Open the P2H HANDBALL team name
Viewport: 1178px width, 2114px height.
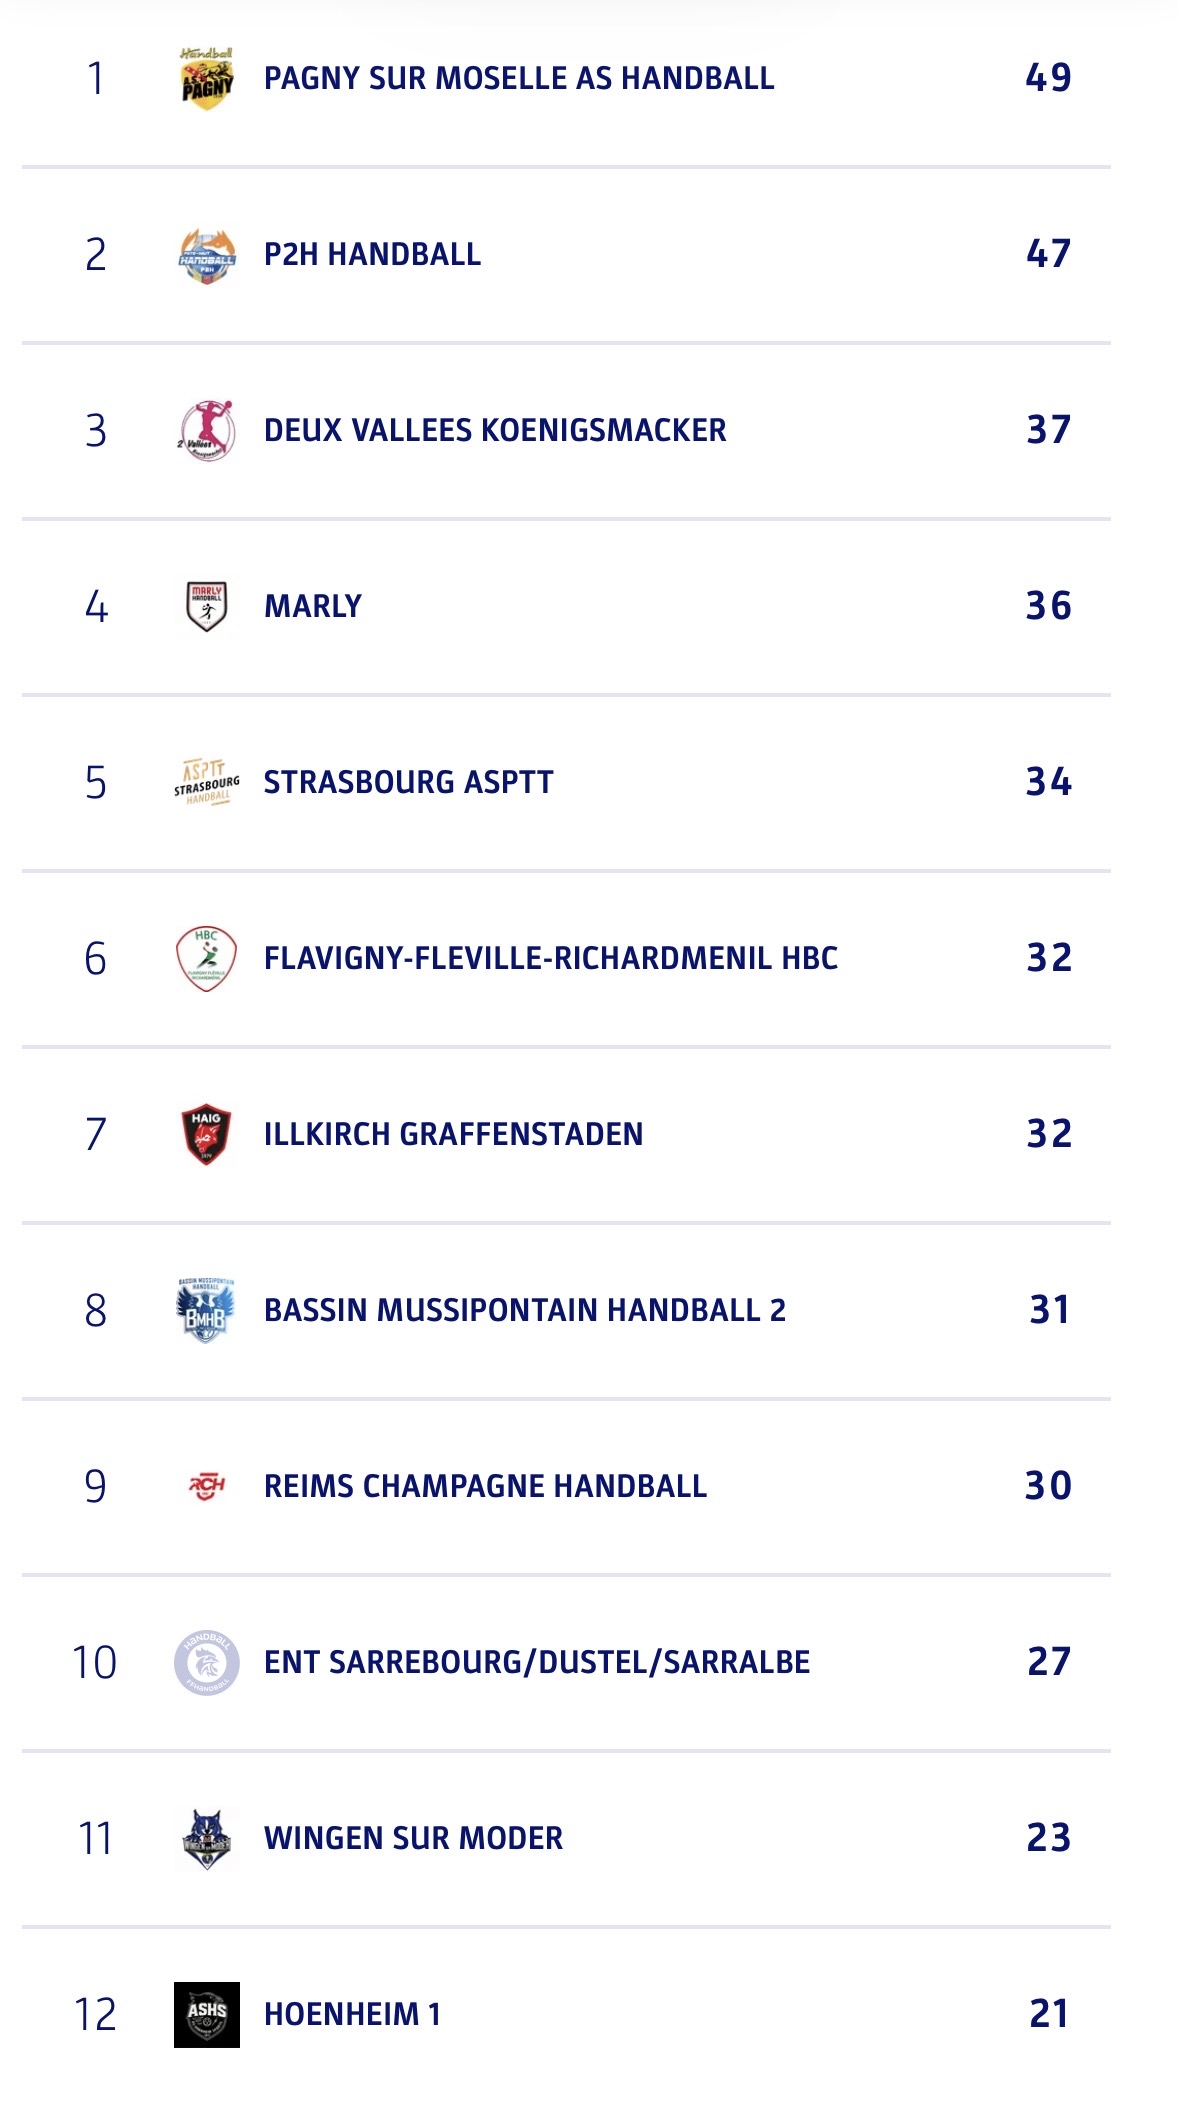372,255
